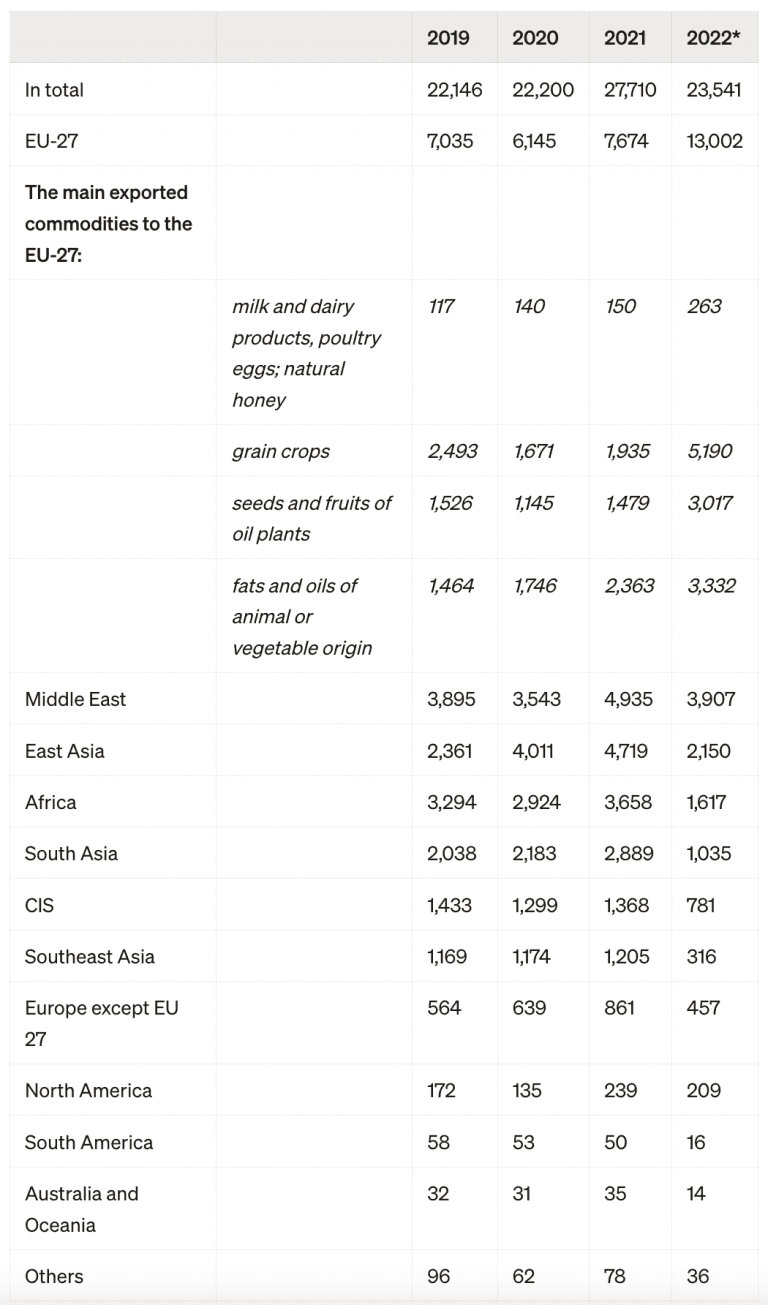Click grain crops 2022 value 5,190
The height and width of the screenshot is (1305, 768).
pyautogui.click(x=710, y=452)
